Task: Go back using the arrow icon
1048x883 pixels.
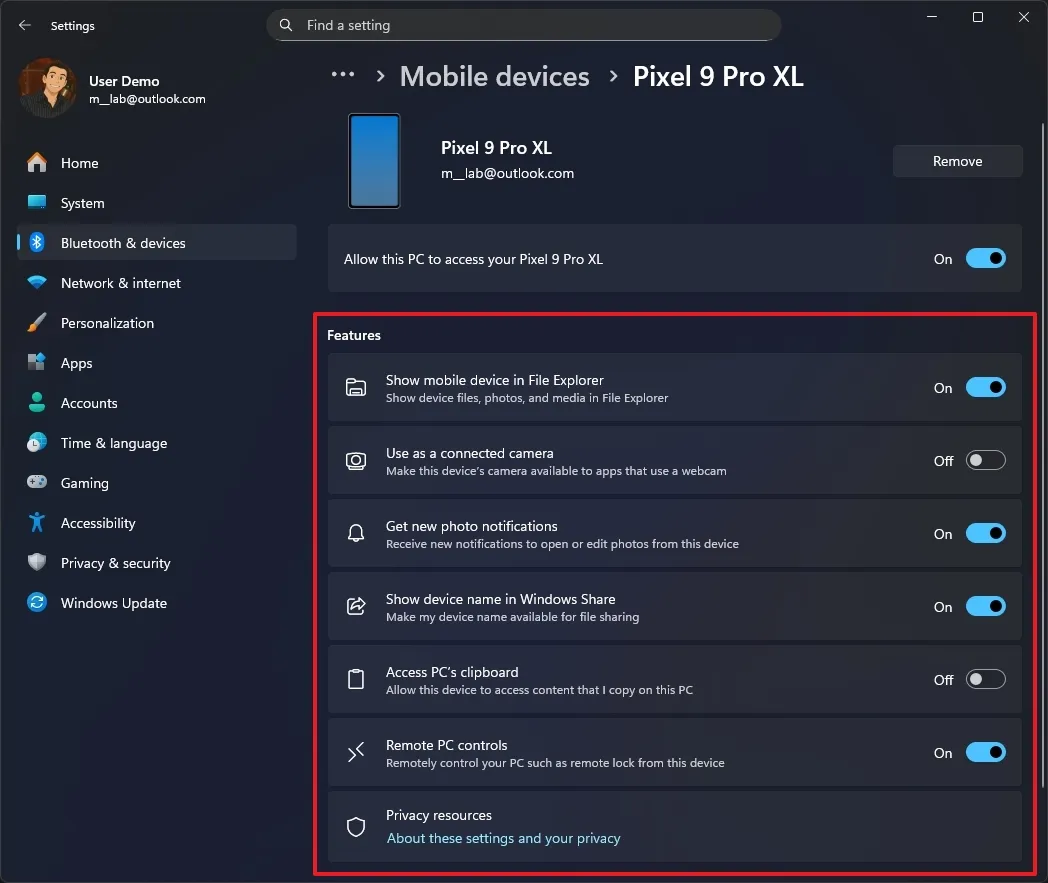Action: pyautogui.click(x=25, y=25)
